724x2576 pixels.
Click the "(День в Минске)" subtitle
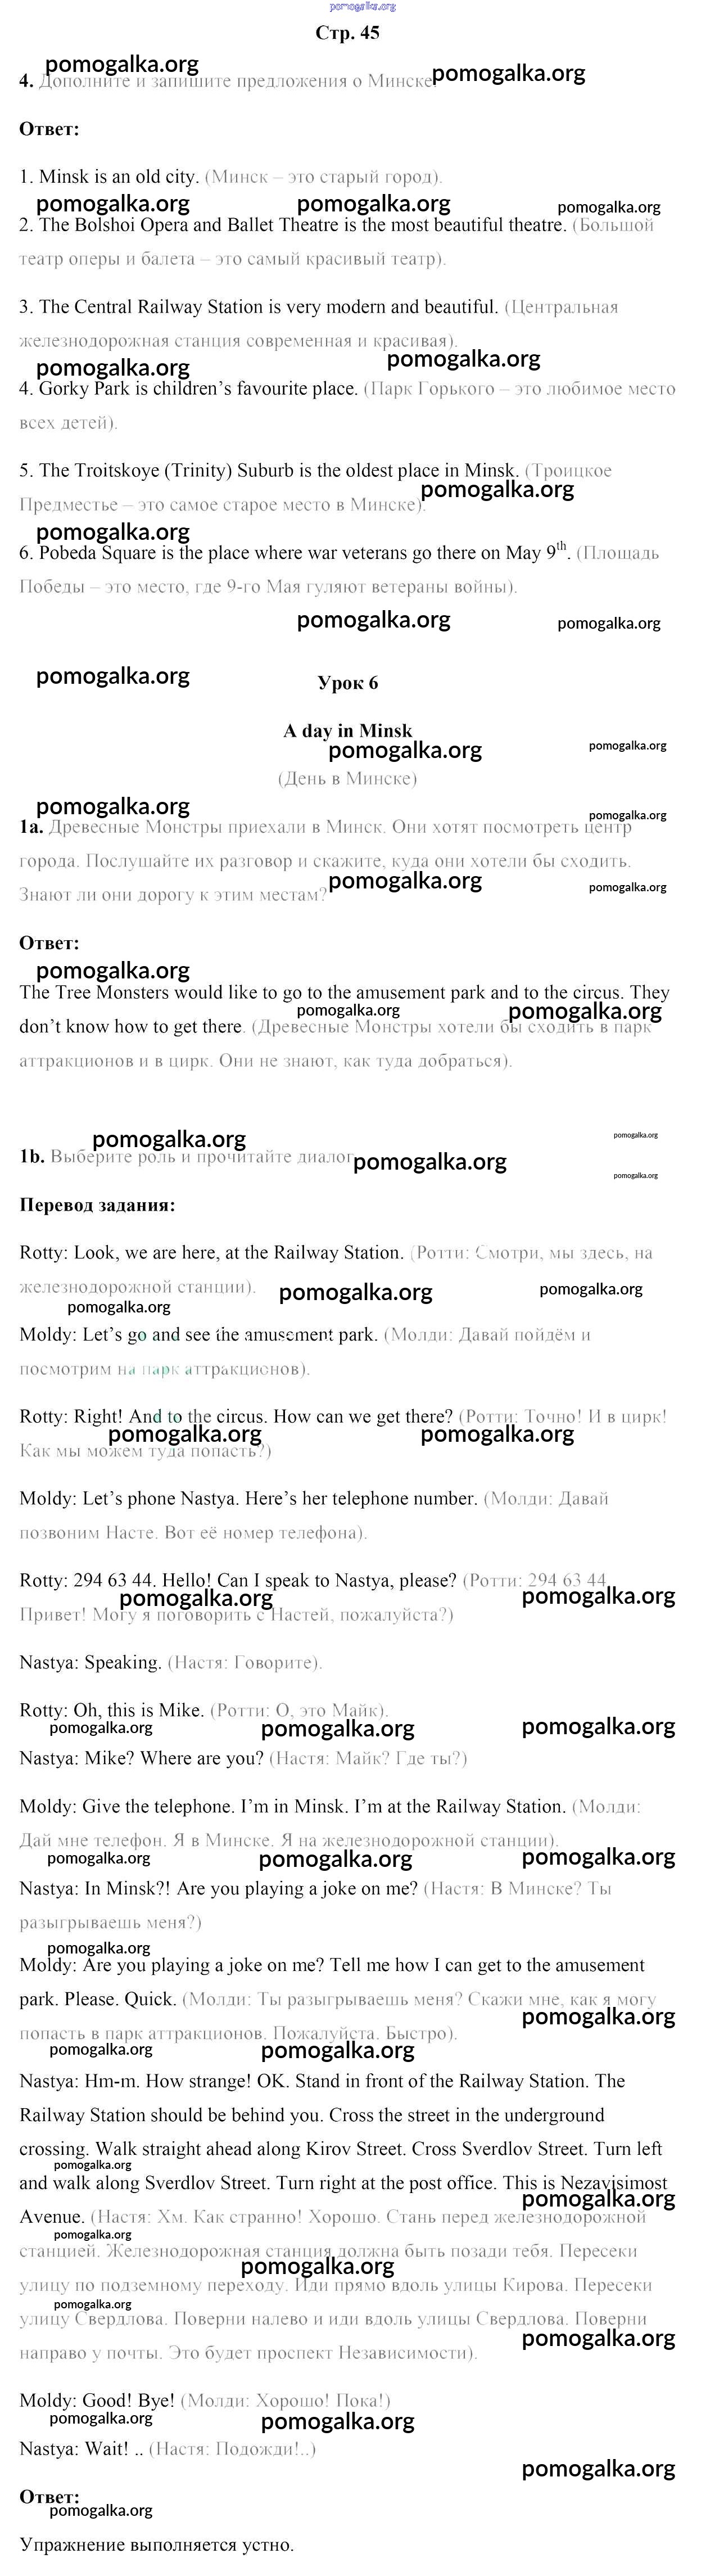347,778
